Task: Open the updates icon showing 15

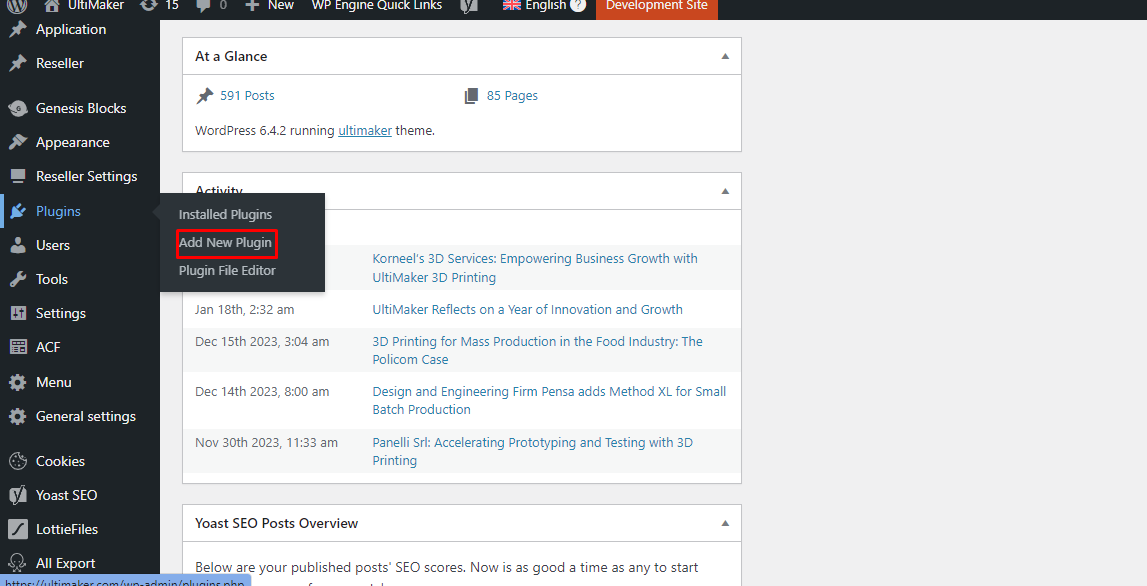Action: click(148, 6)
